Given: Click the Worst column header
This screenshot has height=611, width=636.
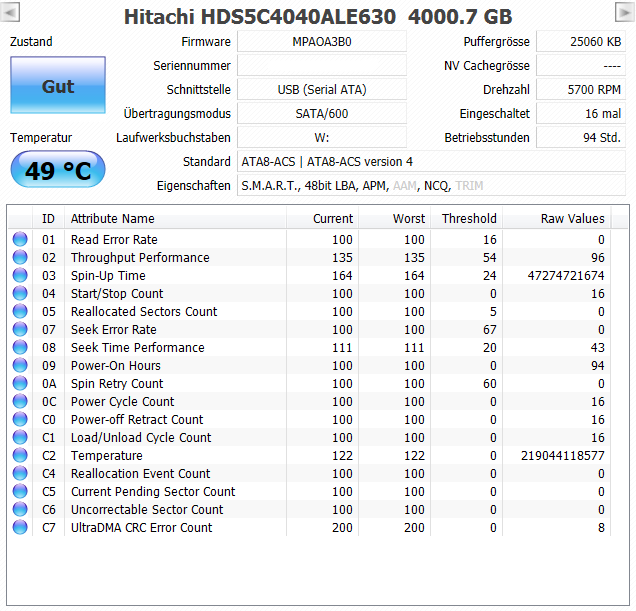Looking at the screenshot, I should pyautogui.click(x=394, y=219).
